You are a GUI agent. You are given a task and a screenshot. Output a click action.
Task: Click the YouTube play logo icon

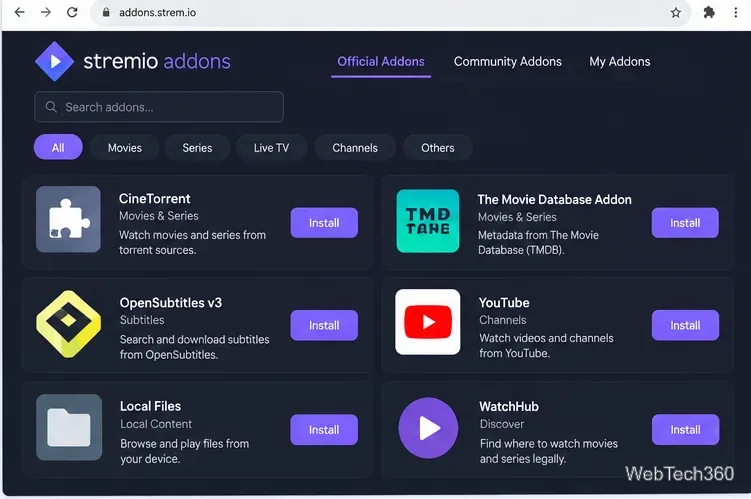click(428, 322)
